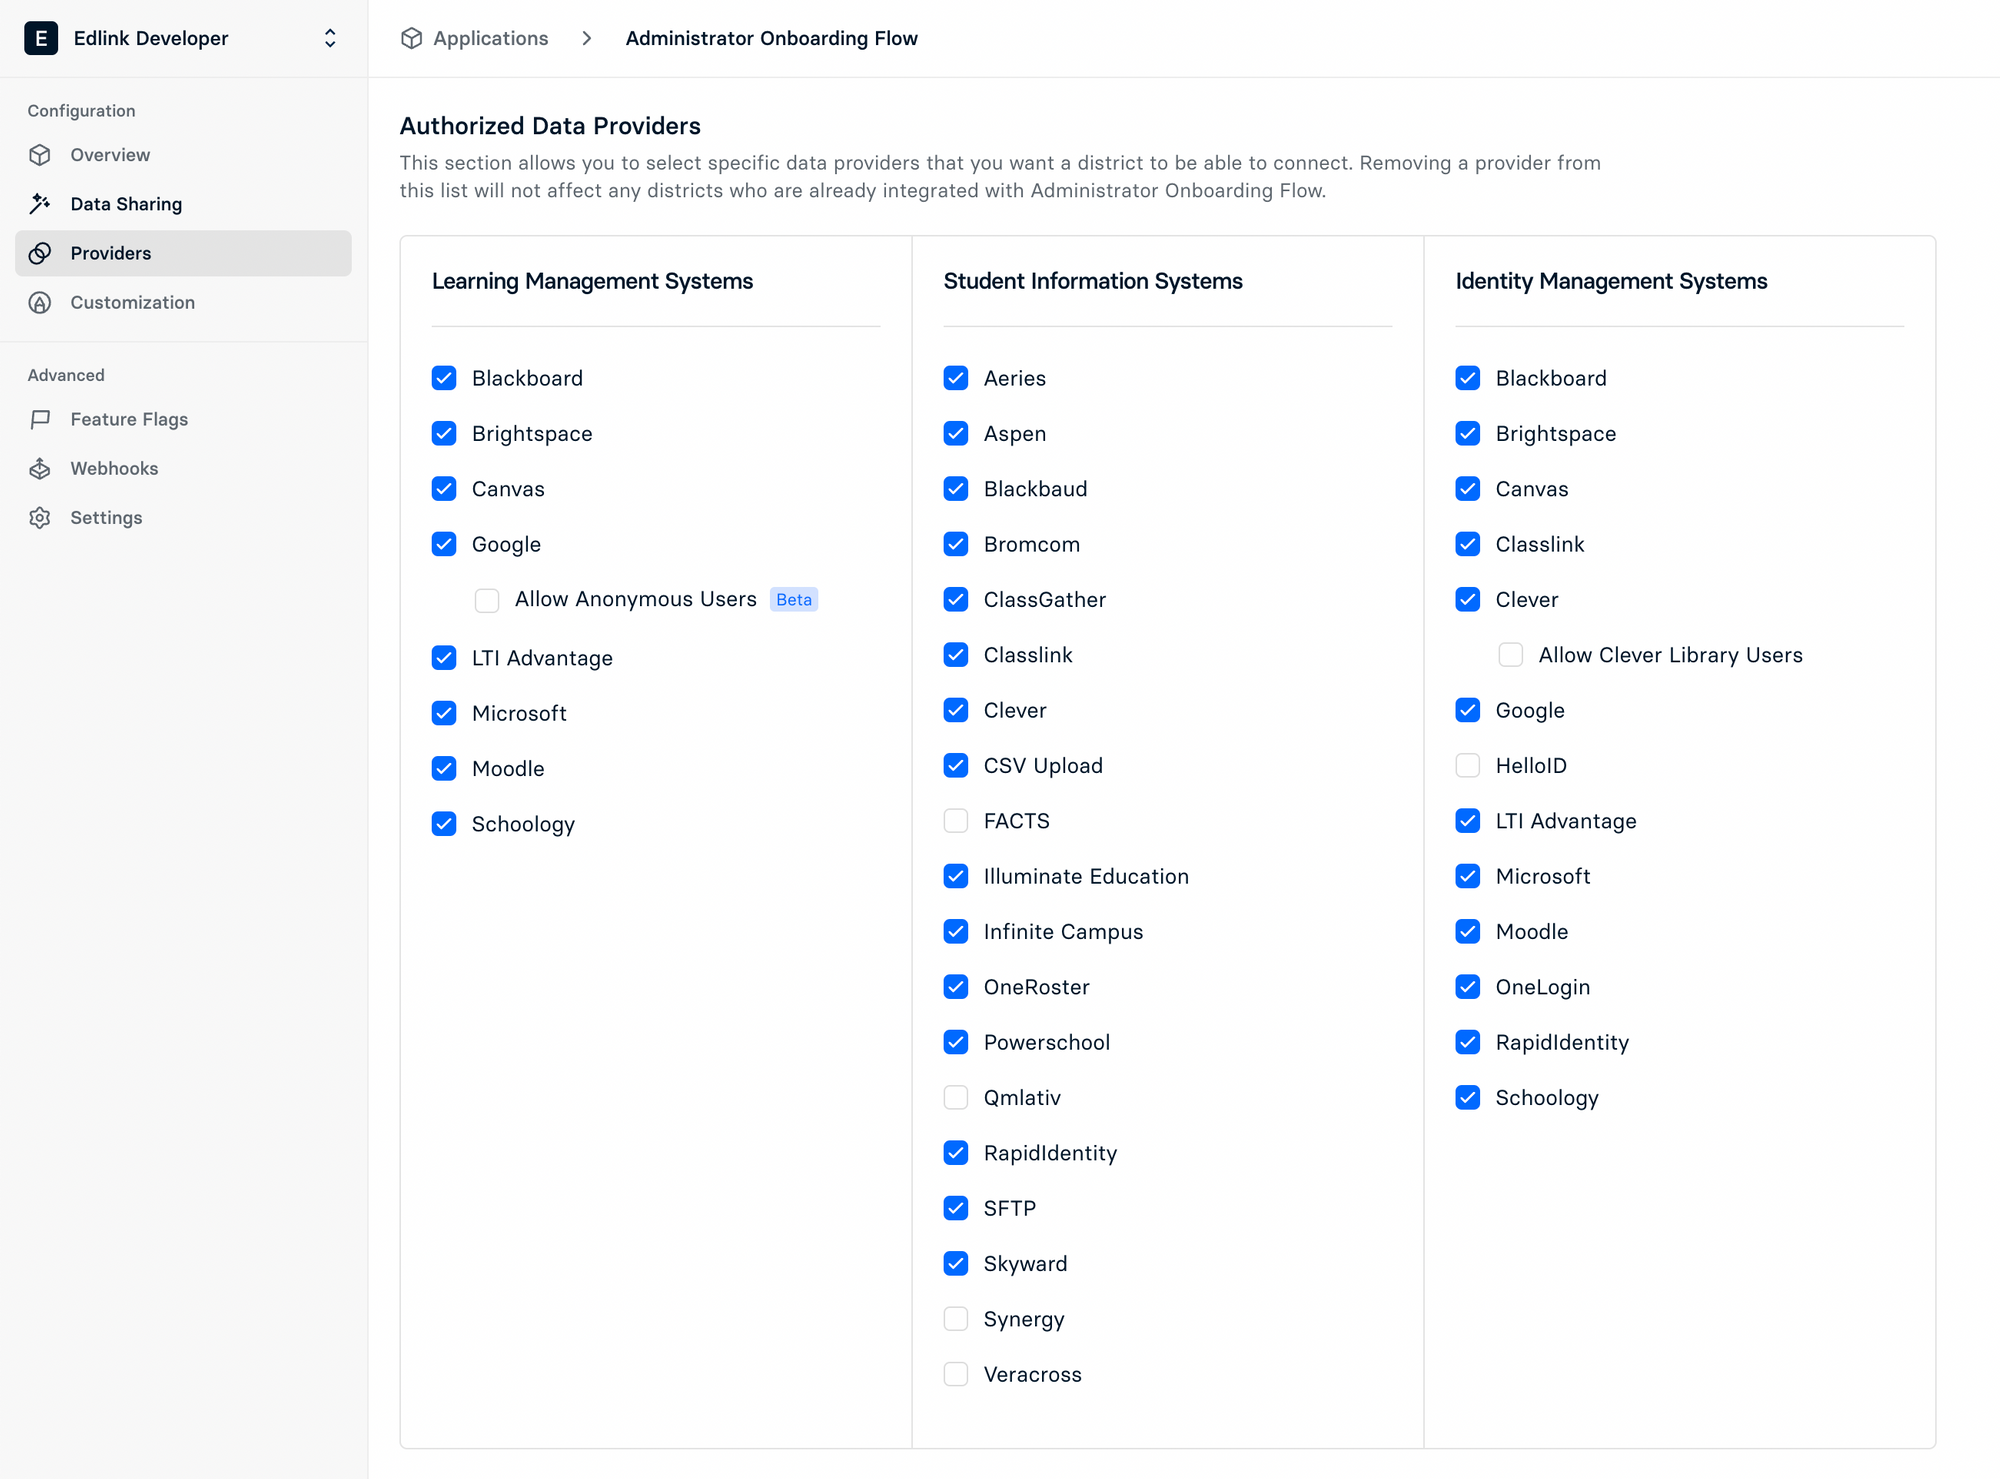Viewport: 2000px width, 1479px height.
Task: Uncheck RapidIdentity under Identity Management Systems
Action: tap(1468, 1042)
